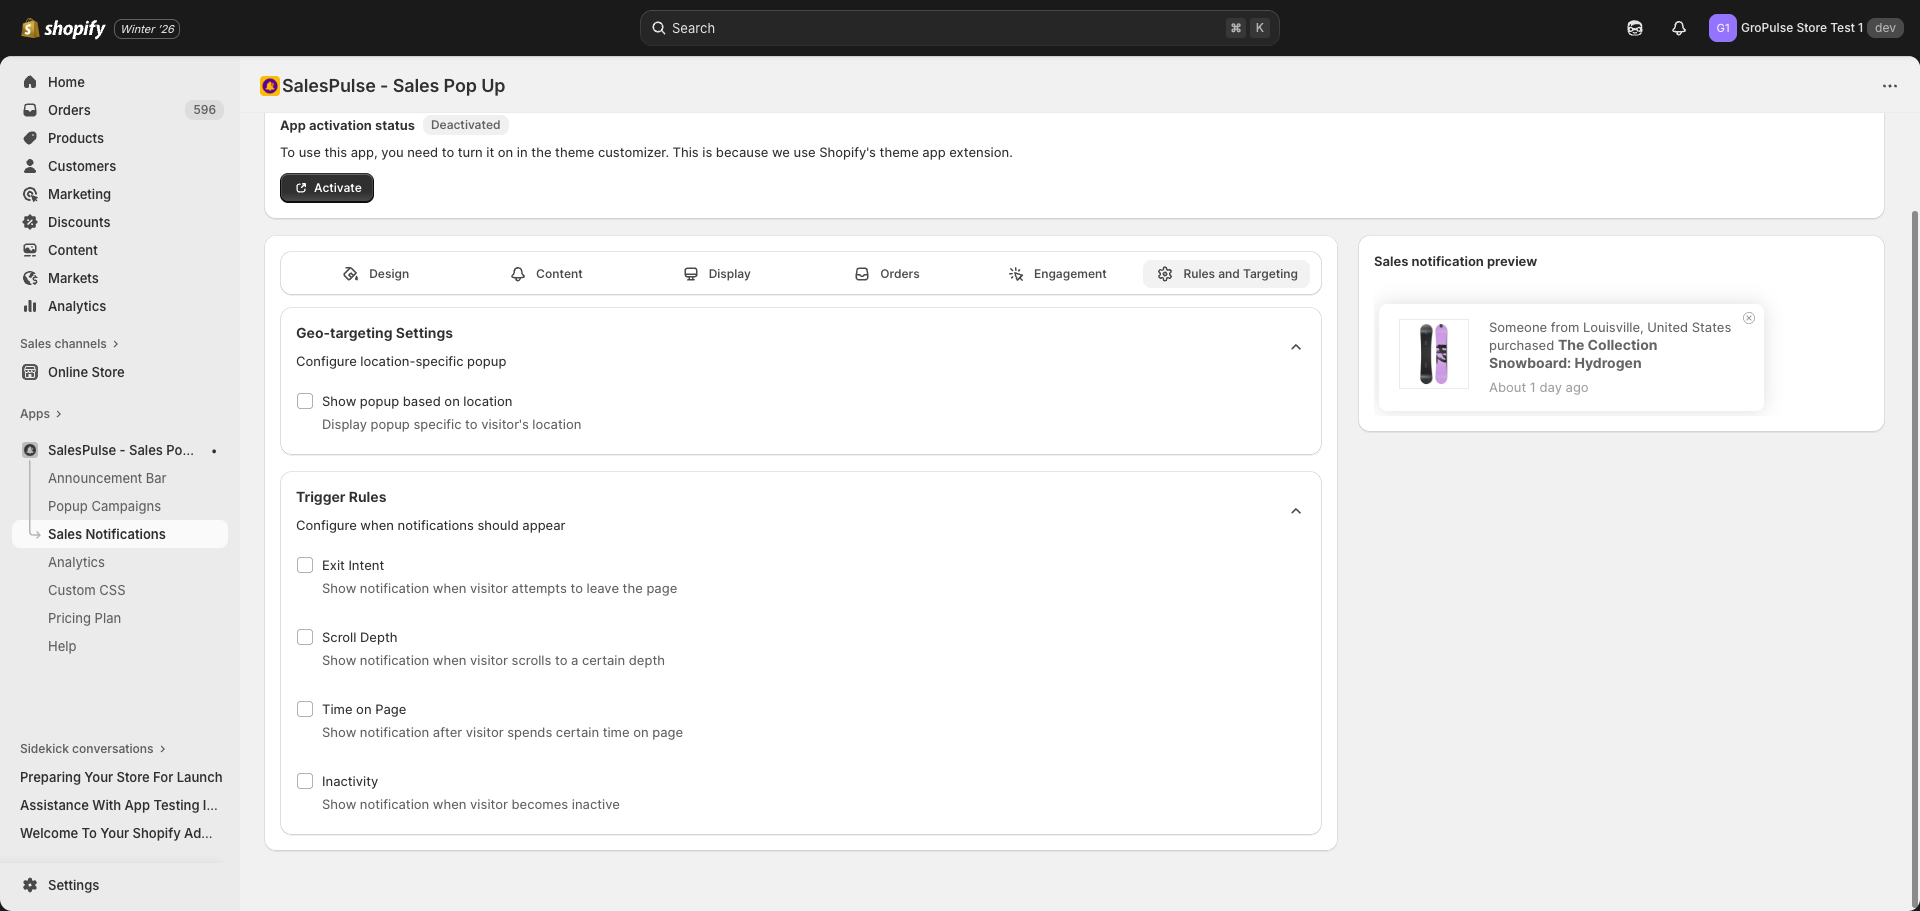Image resolution: width=1920 pixels, height=911 pixels.
Task: Open the Display settings tab
Action: [x=717, y=273]
